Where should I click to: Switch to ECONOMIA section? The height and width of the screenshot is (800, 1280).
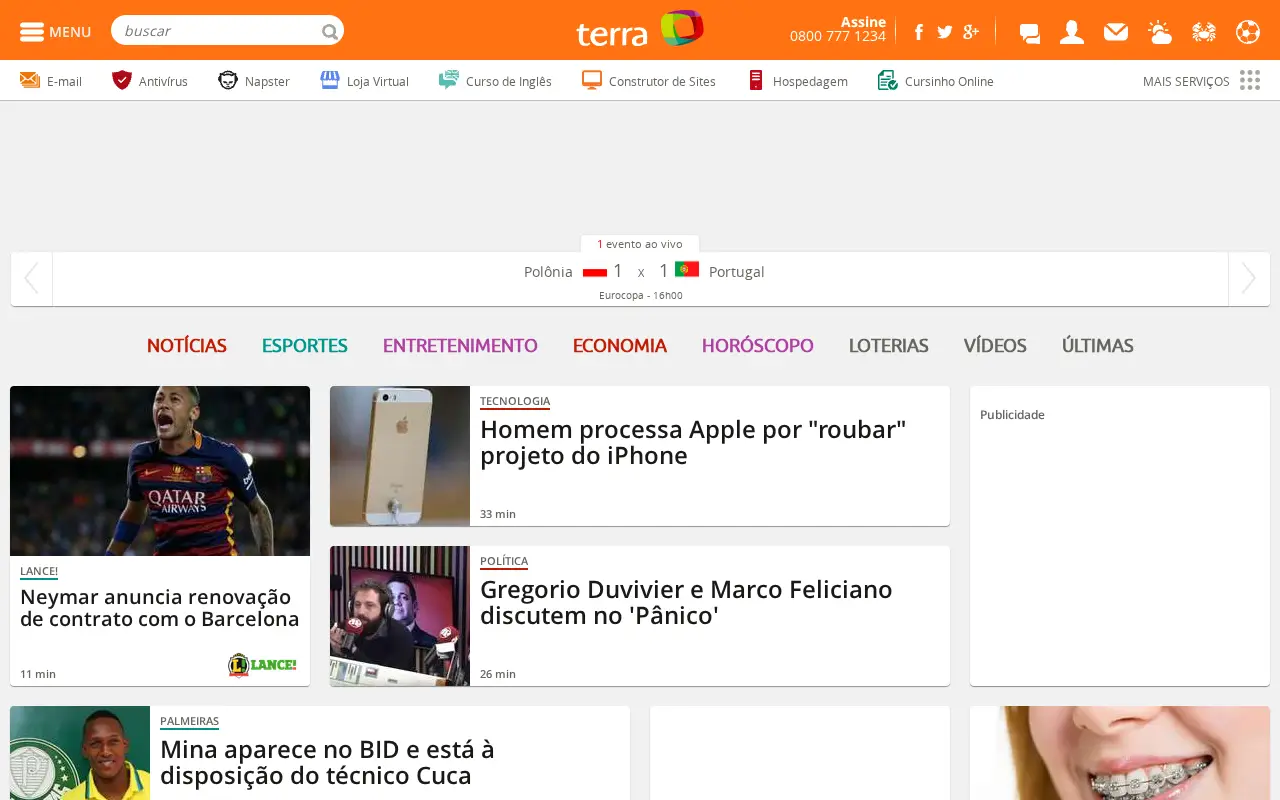(620, 346)
